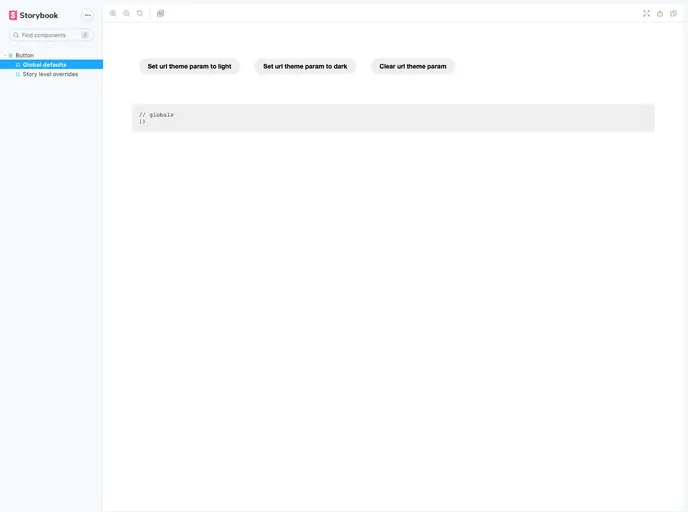688x512 pixels.
Task: Click the zoom in toolbar icon
Action: 113,14
